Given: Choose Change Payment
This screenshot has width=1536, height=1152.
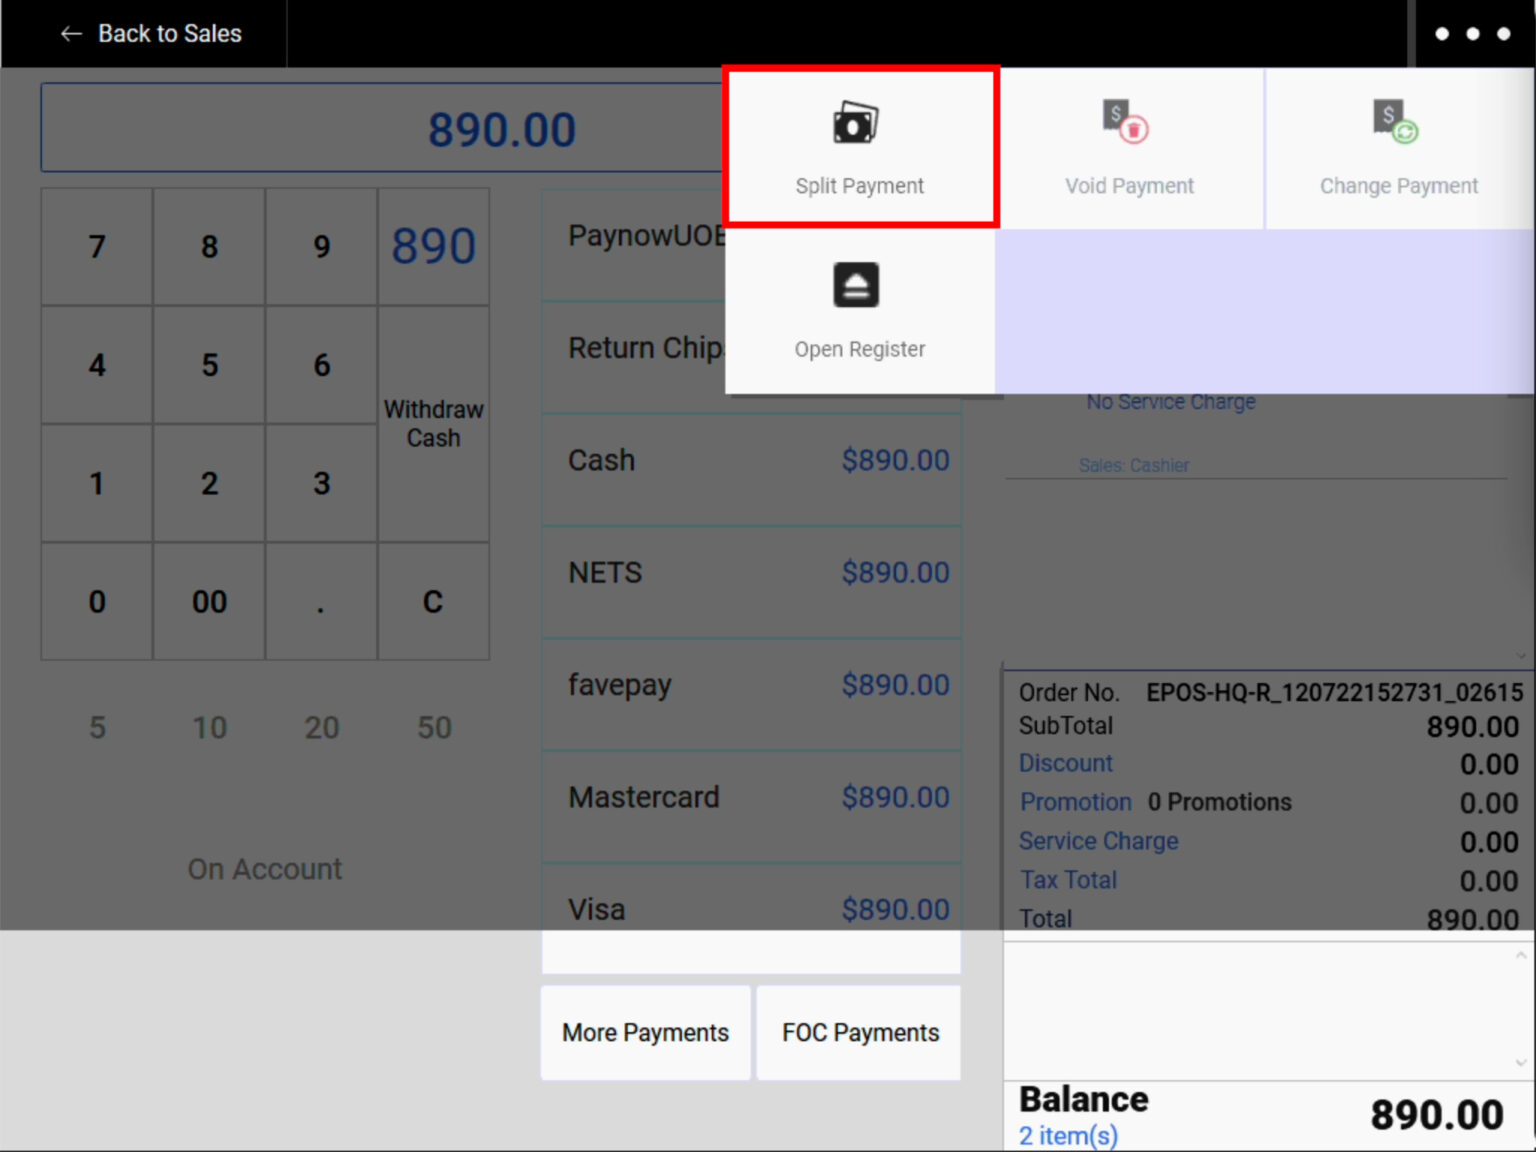Looking at the screenshot, I should click(1398, 146).
